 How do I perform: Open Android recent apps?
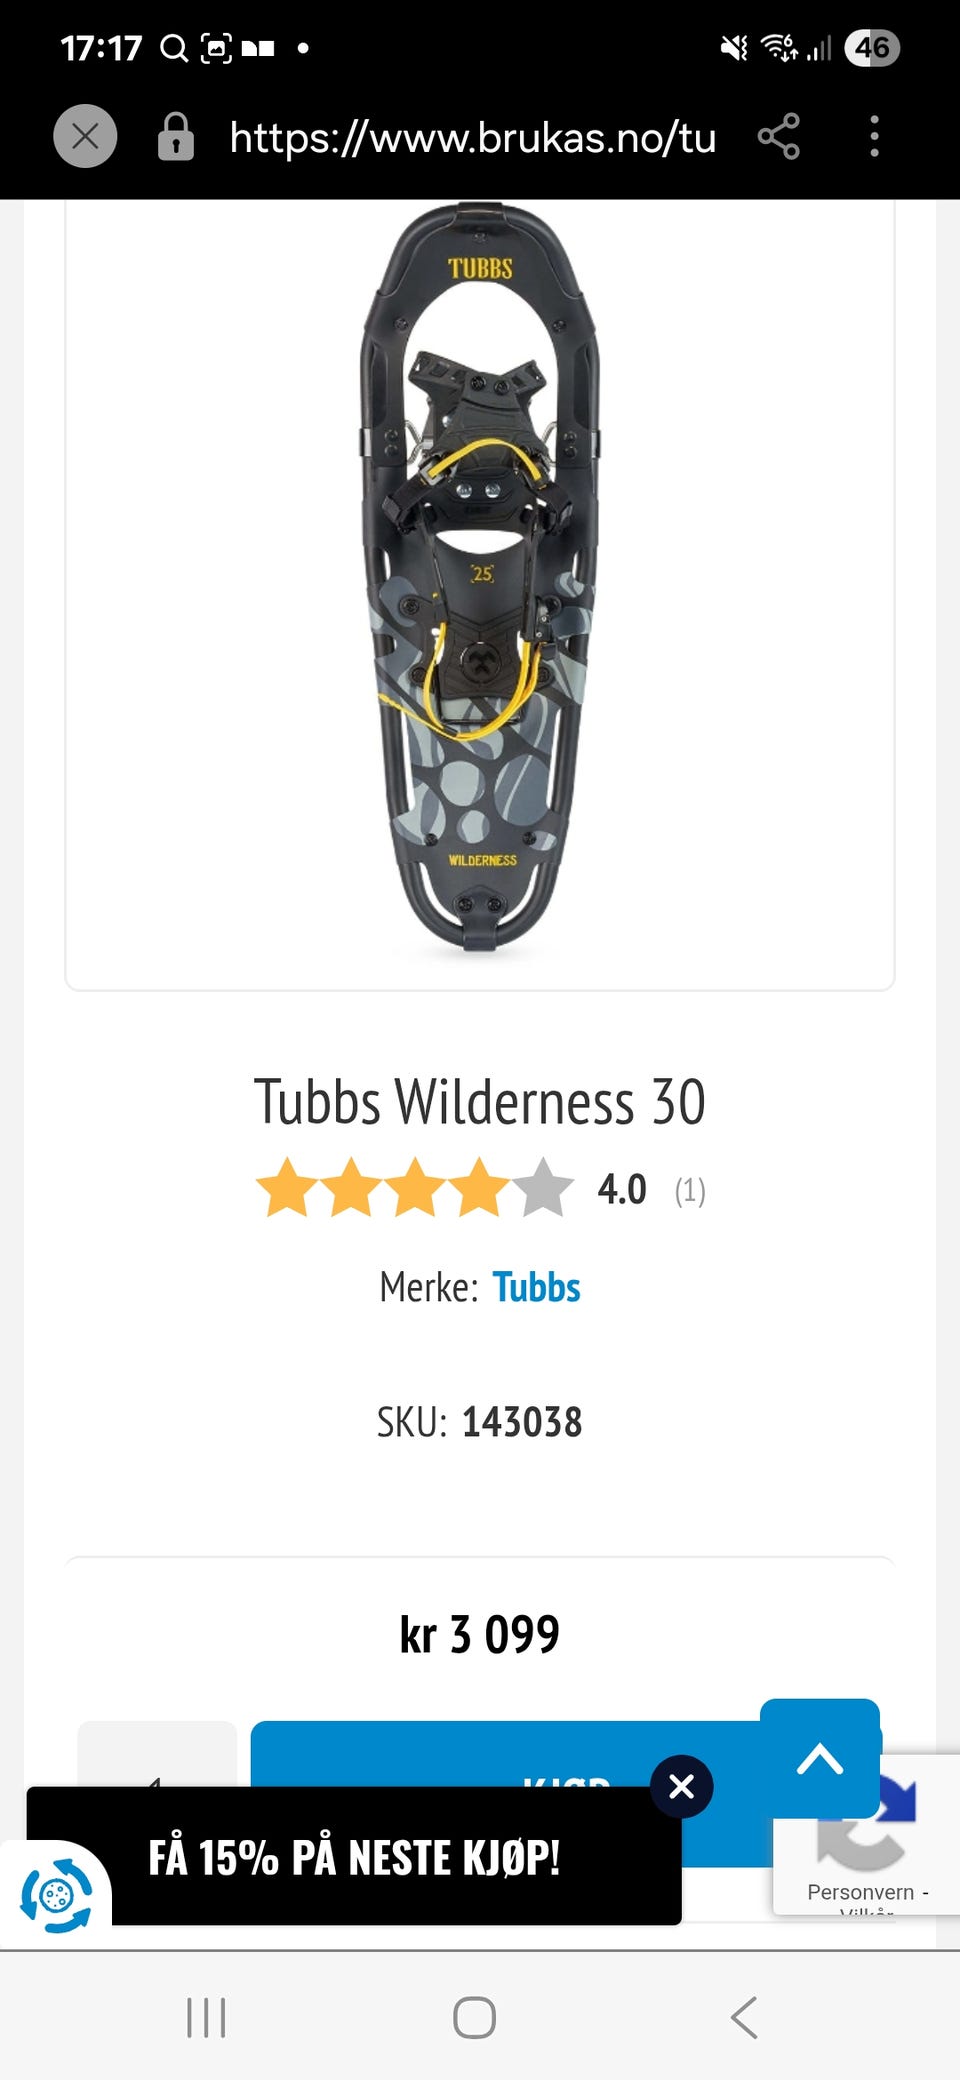(206, 2017)
